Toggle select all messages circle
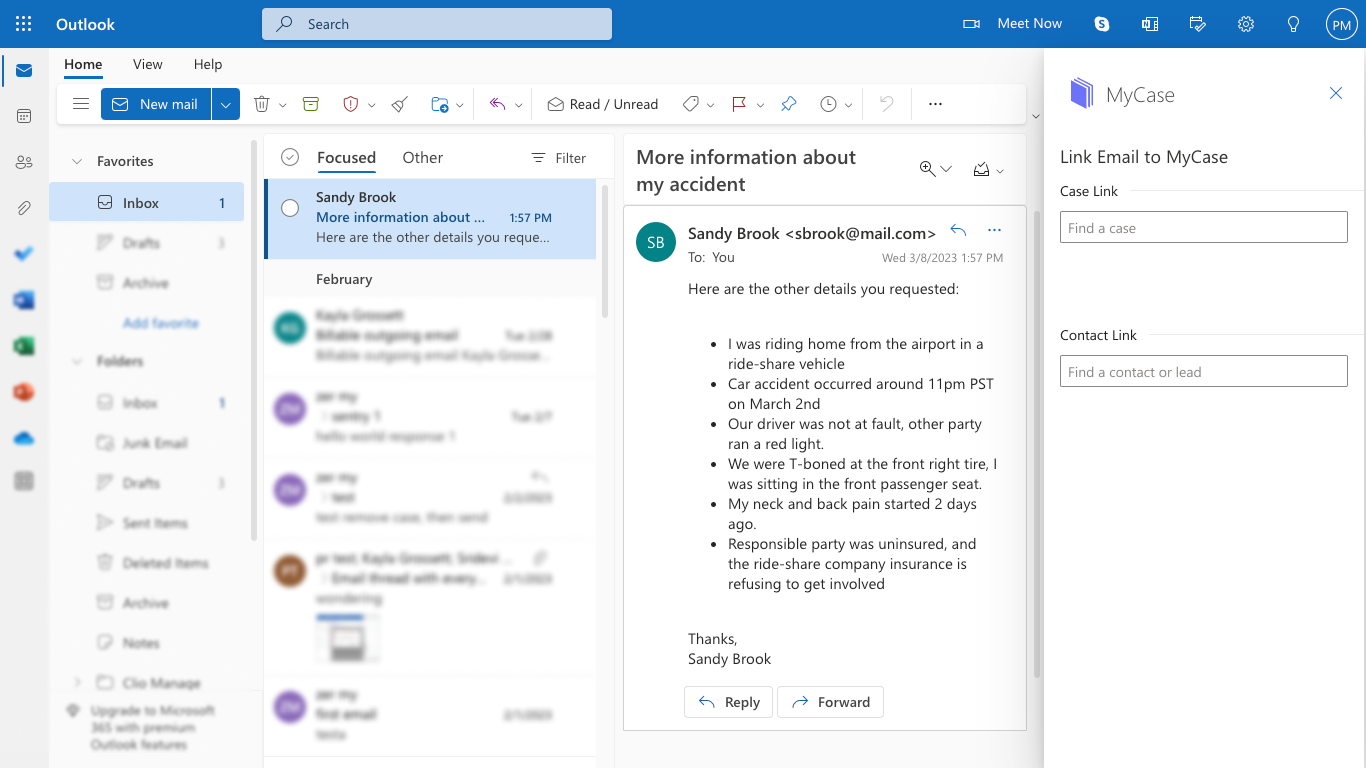Image resolution: width=1366 pixels, height=768 pixels. (x=290, y=157)
